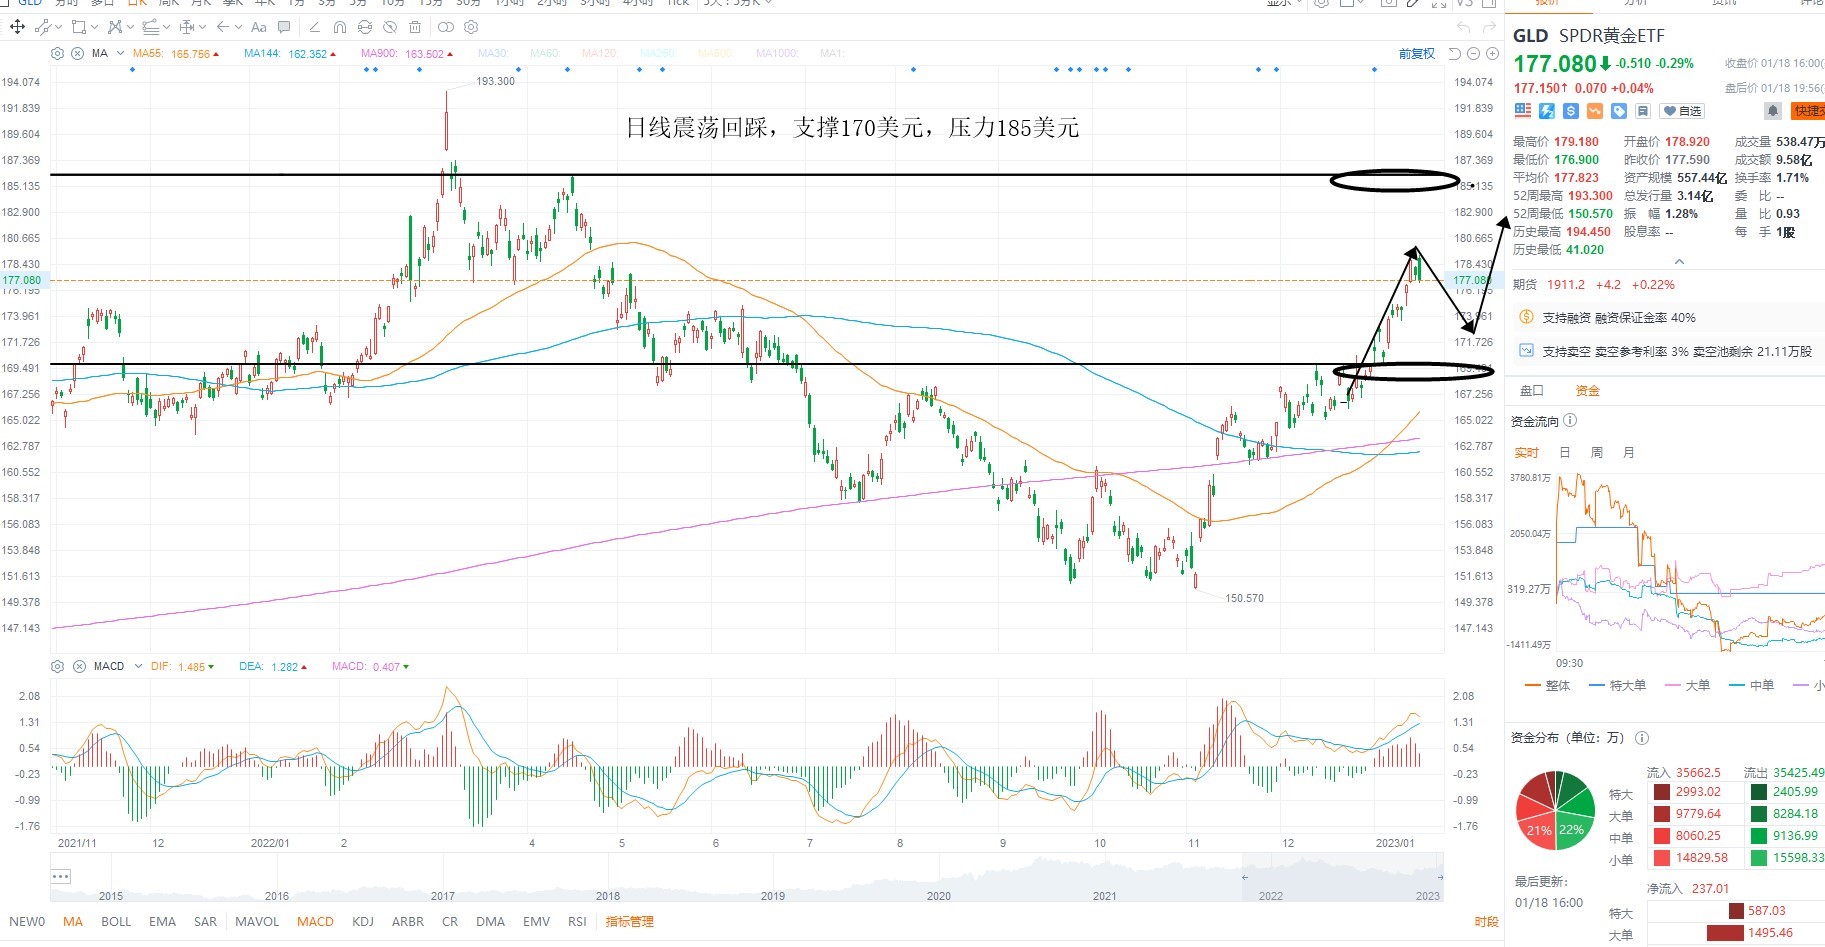Enable the faded MA30 line
This screenshot has height=947, width=1825.
click(492, 54)
